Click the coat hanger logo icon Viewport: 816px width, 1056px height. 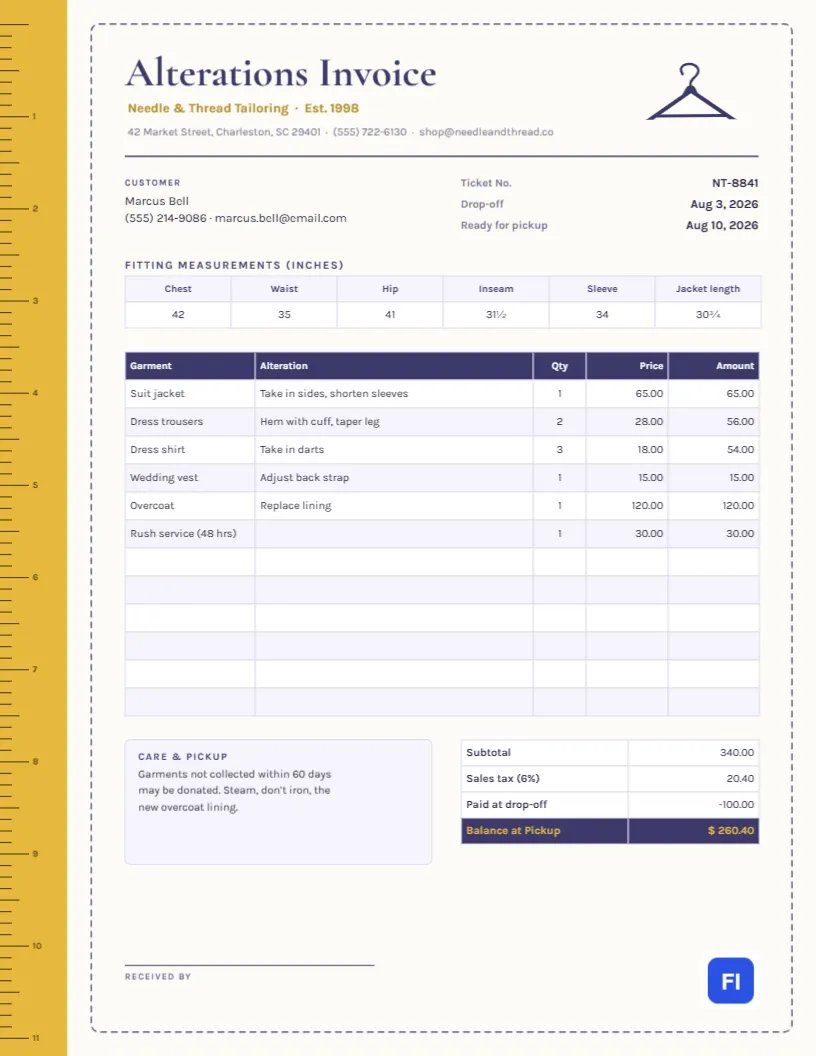tap(690, 92)
